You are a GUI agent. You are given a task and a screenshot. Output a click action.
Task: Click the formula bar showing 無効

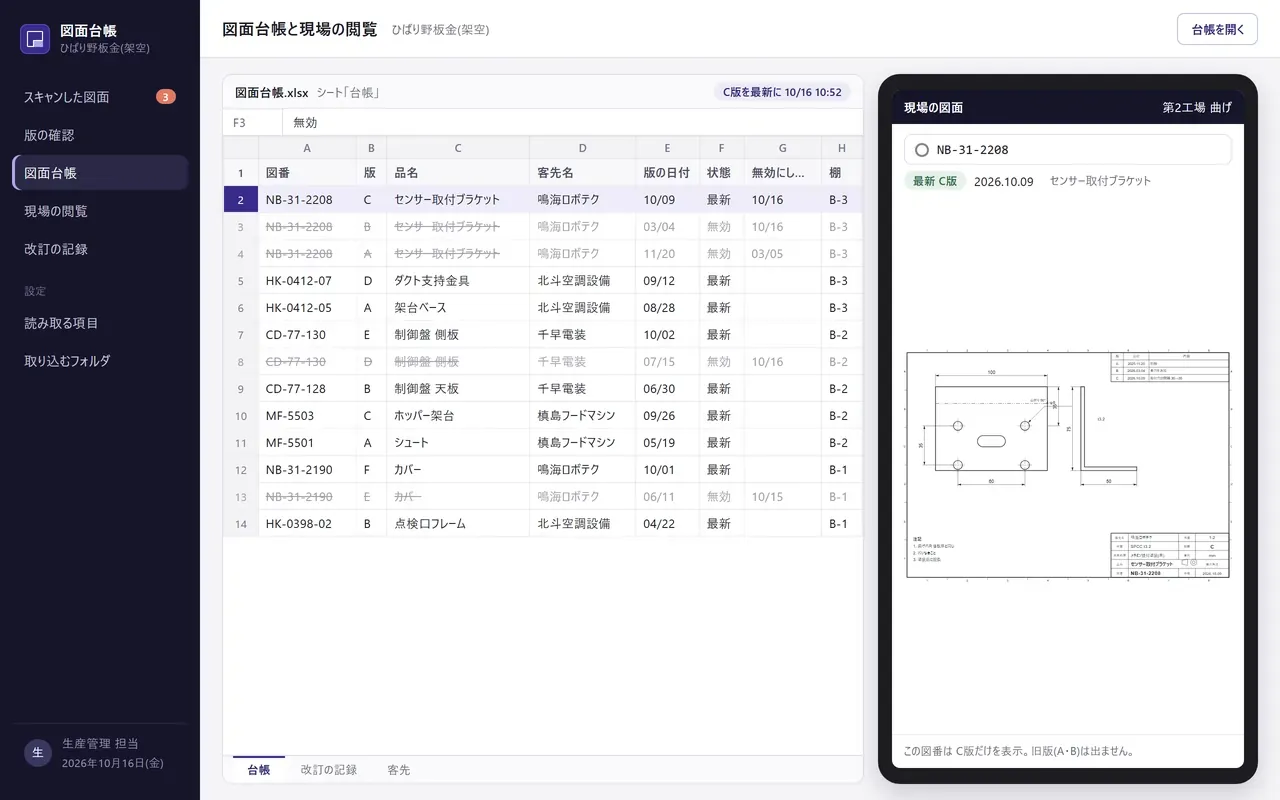click(x=572, y=122)
